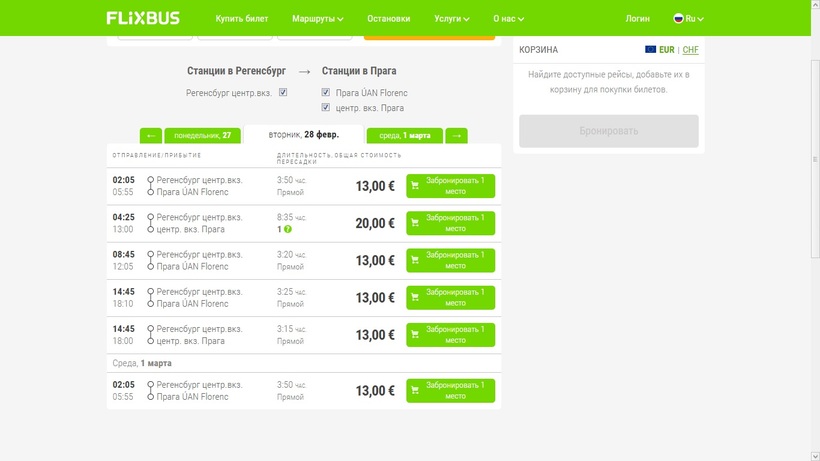Uncheck the Прага ÚAN Florenc checkbox
The image size is (820, 461).
point(326,93)
